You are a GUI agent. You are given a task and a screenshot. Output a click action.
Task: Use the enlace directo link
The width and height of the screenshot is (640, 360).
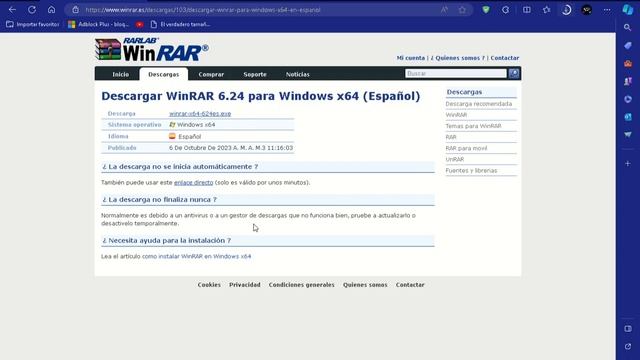pos(193,182)
